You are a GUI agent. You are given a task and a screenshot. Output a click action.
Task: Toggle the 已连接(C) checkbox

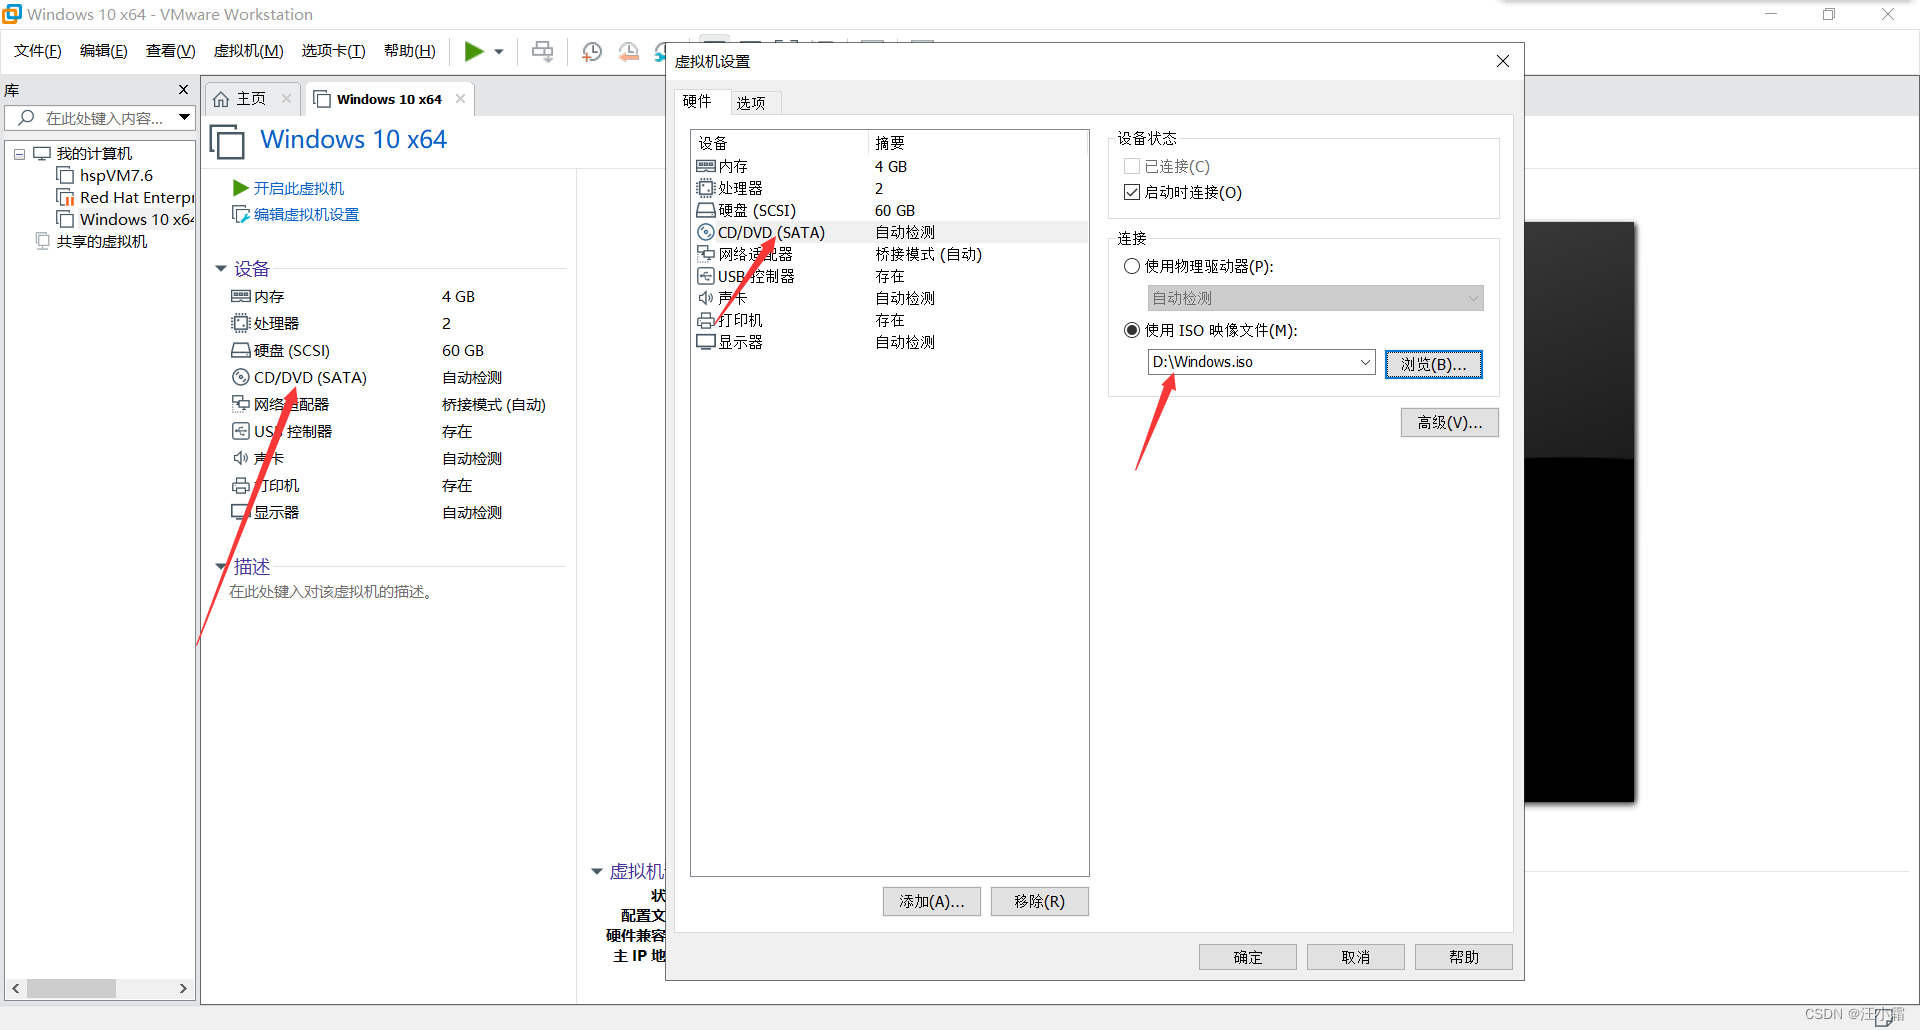1132,166
